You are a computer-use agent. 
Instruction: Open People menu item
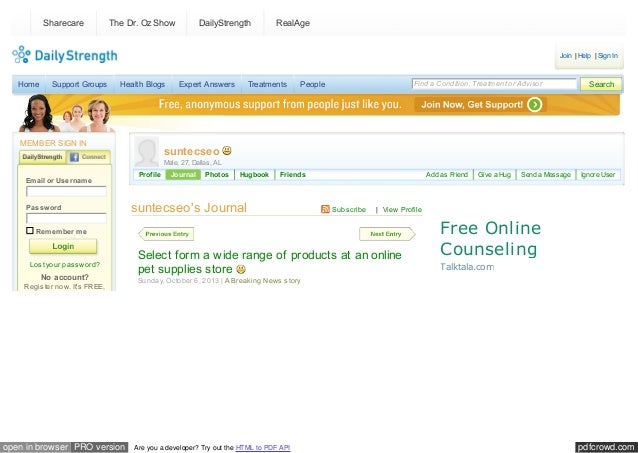(312, 84)
